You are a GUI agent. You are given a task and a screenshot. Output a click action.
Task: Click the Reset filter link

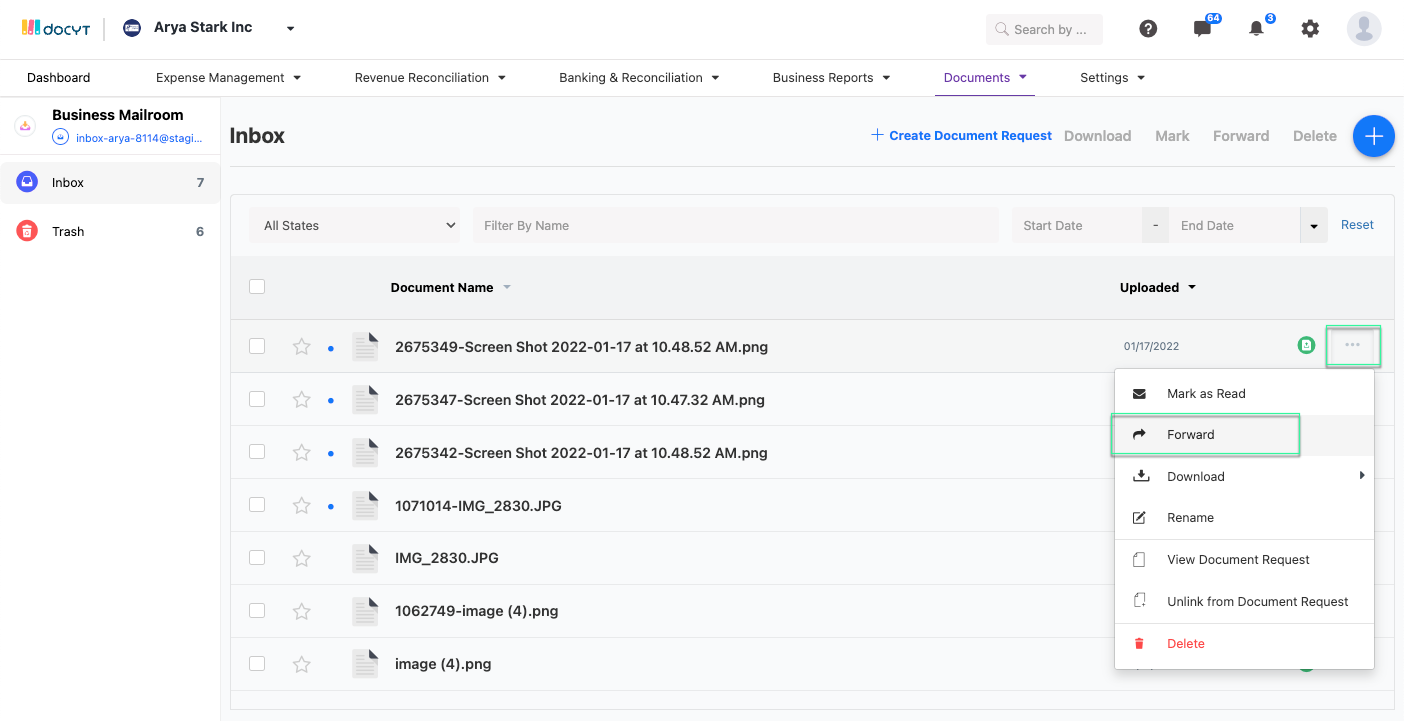point(1357,225)
